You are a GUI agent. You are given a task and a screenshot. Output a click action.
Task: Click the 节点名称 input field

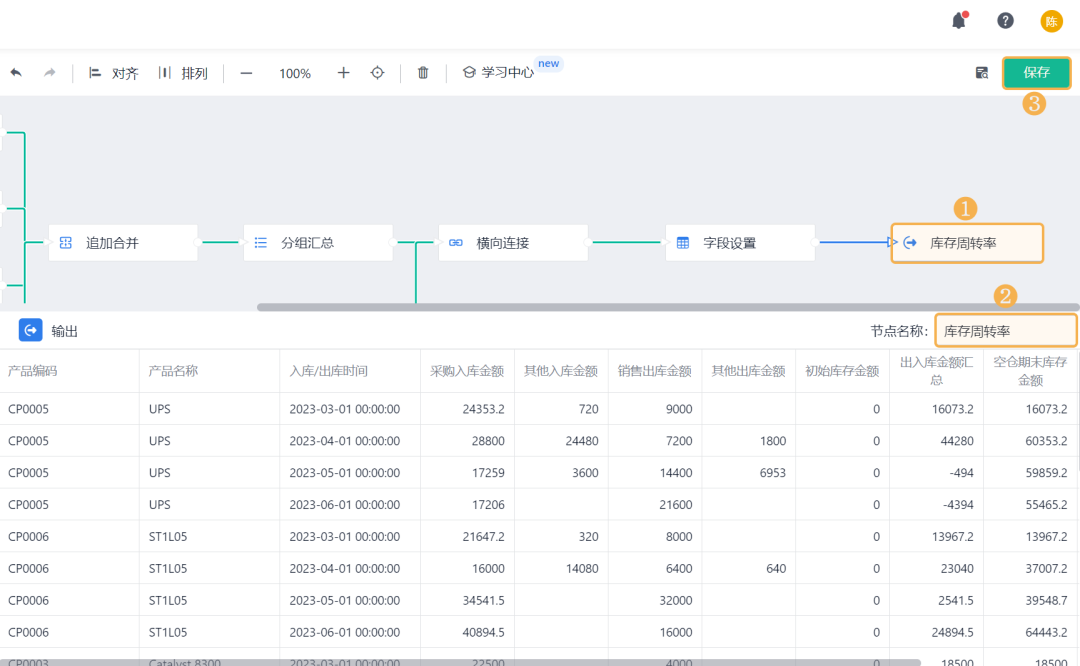coord(1006,331)
